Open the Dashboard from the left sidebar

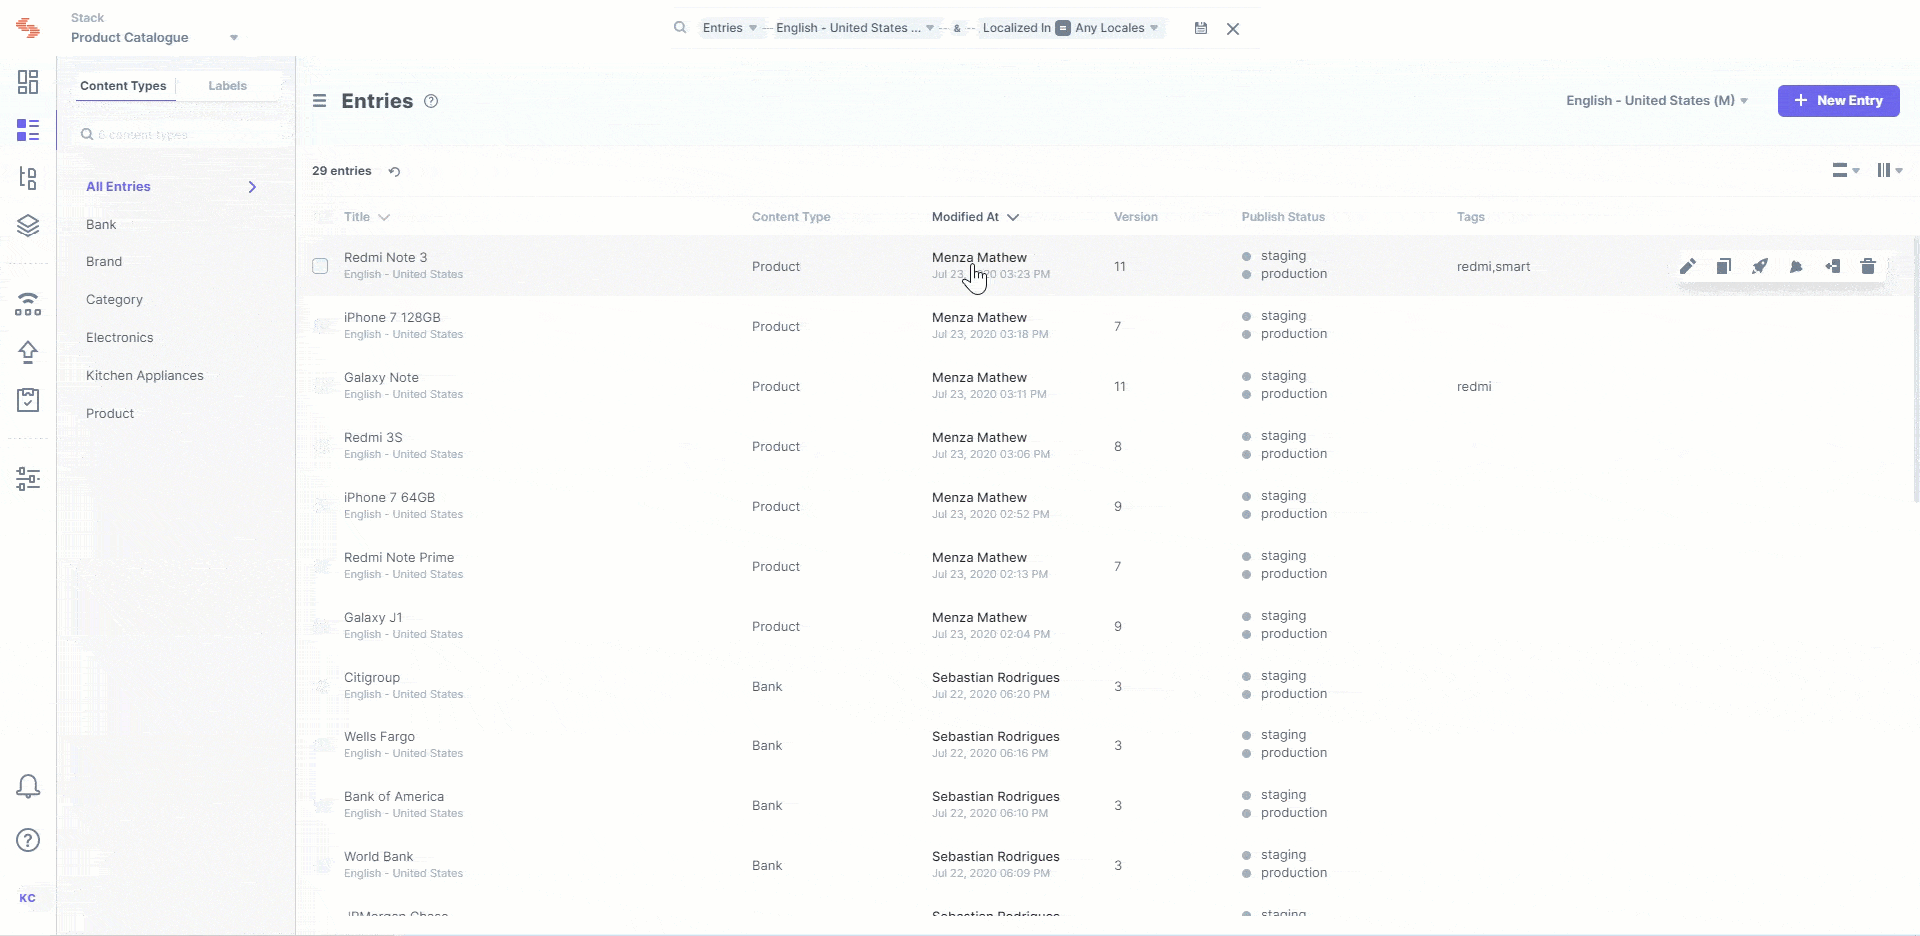(x=28, y=82)
